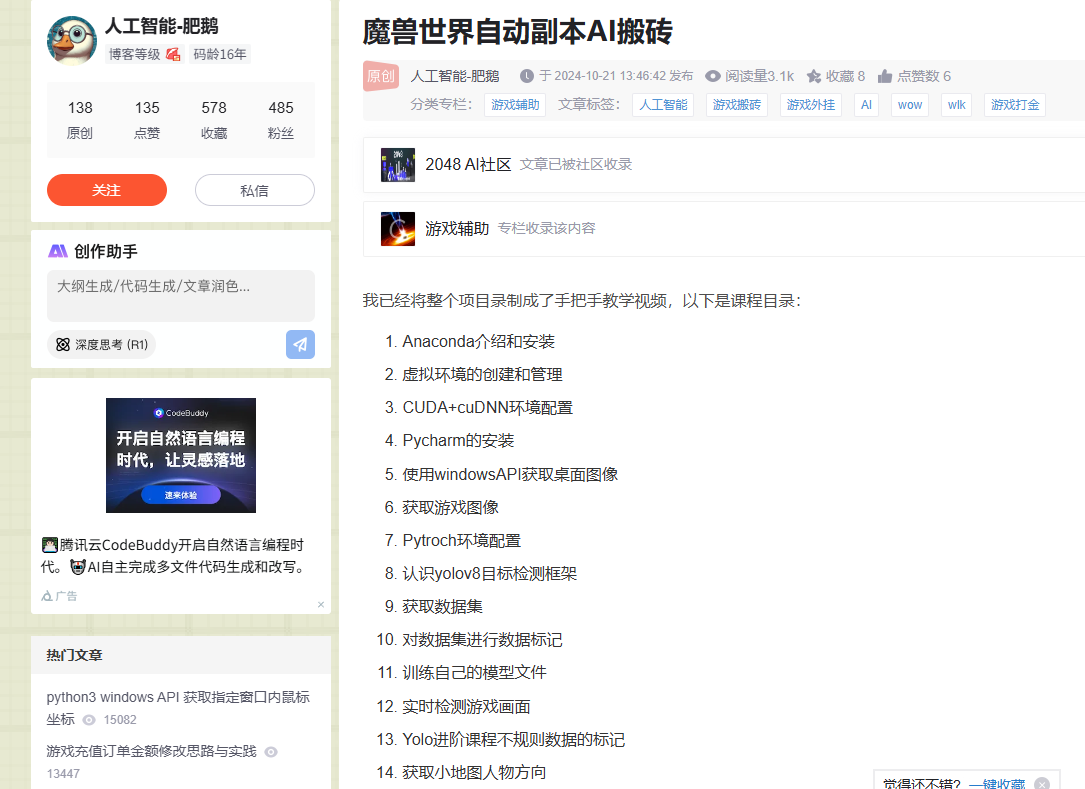Click the 原创 badge beside the author
The width and height of the screenshot is (1085, 789).
(381, 76)
